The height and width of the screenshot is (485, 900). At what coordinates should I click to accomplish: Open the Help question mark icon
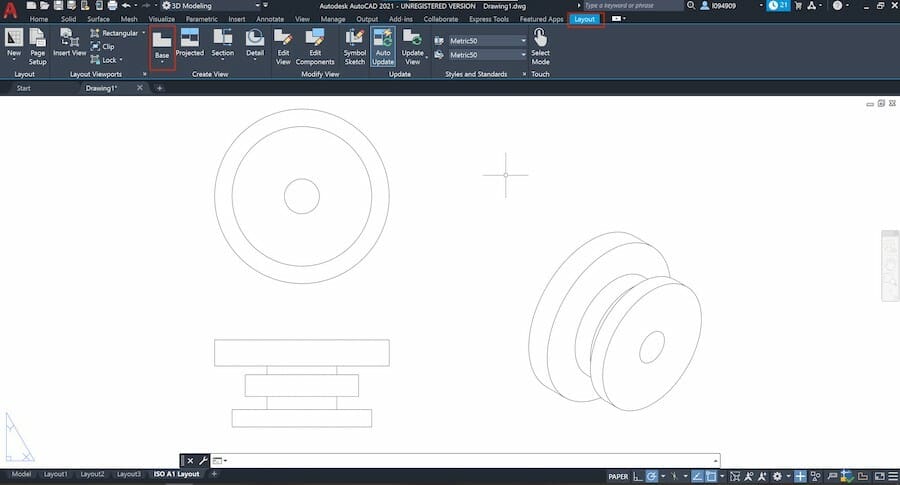point(837,6)
